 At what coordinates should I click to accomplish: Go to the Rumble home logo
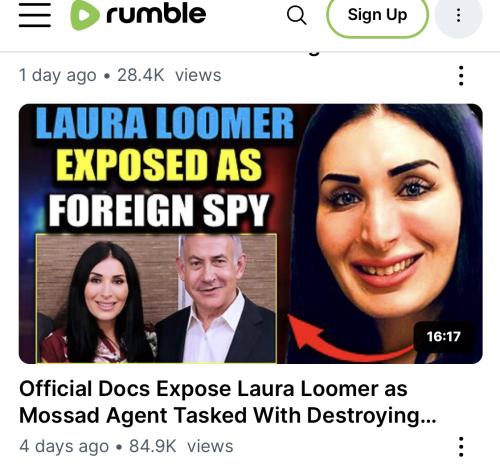click(x=138, y=15)
